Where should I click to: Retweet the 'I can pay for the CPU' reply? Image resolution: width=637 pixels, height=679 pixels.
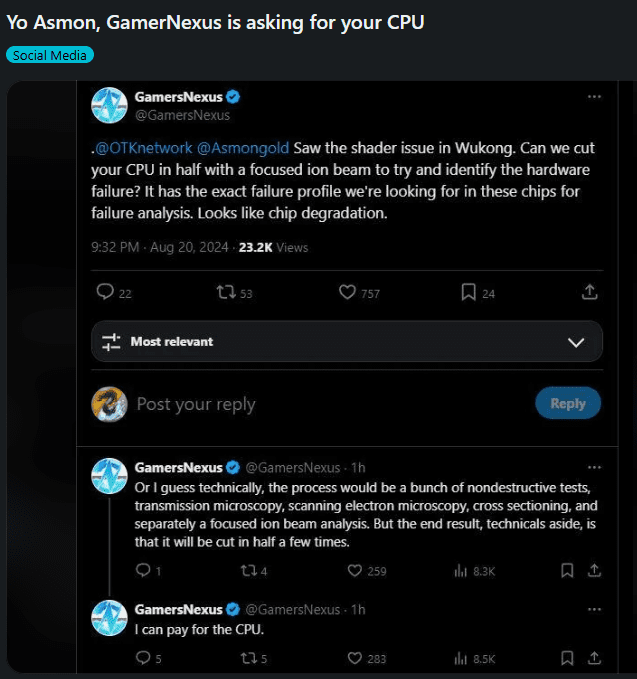pos(251,658)
